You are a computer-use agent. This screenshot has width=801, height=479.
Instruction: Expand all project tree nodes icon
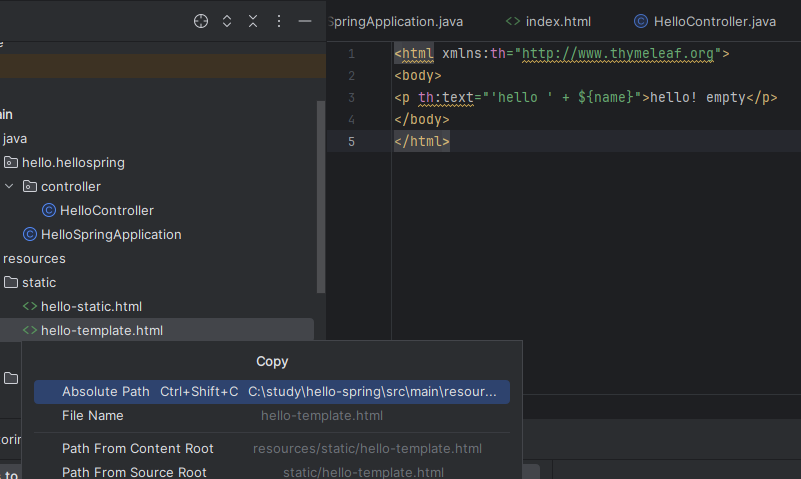pos(227,21)
